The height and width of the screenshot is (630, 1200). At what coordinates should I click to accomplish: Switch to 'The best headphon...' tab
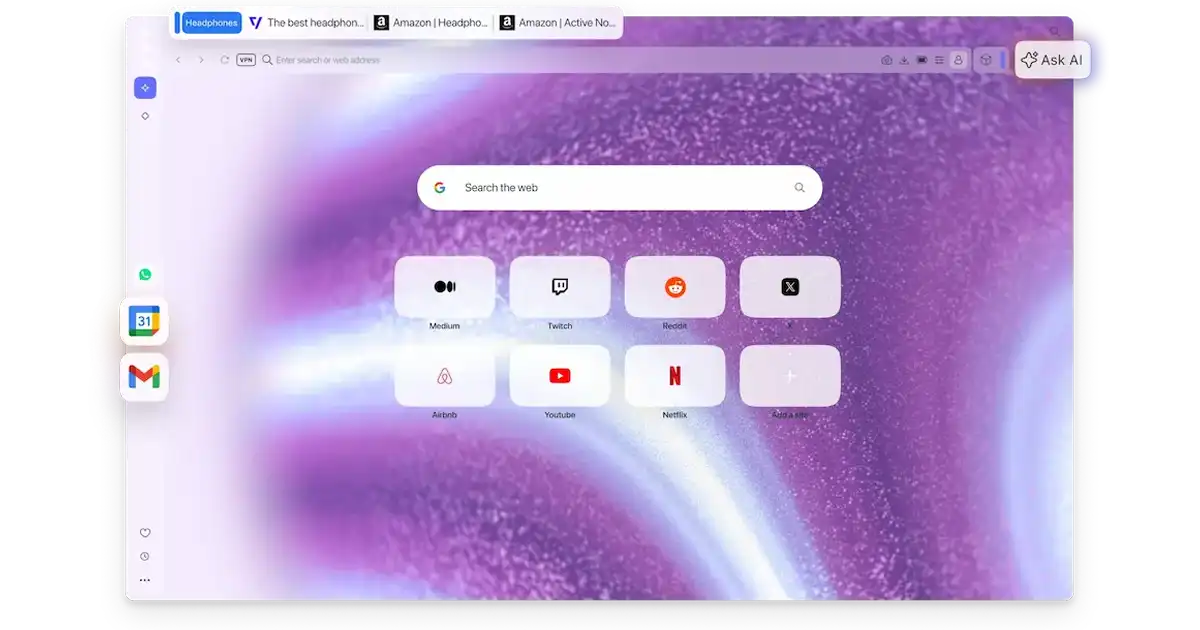point(306,23)
